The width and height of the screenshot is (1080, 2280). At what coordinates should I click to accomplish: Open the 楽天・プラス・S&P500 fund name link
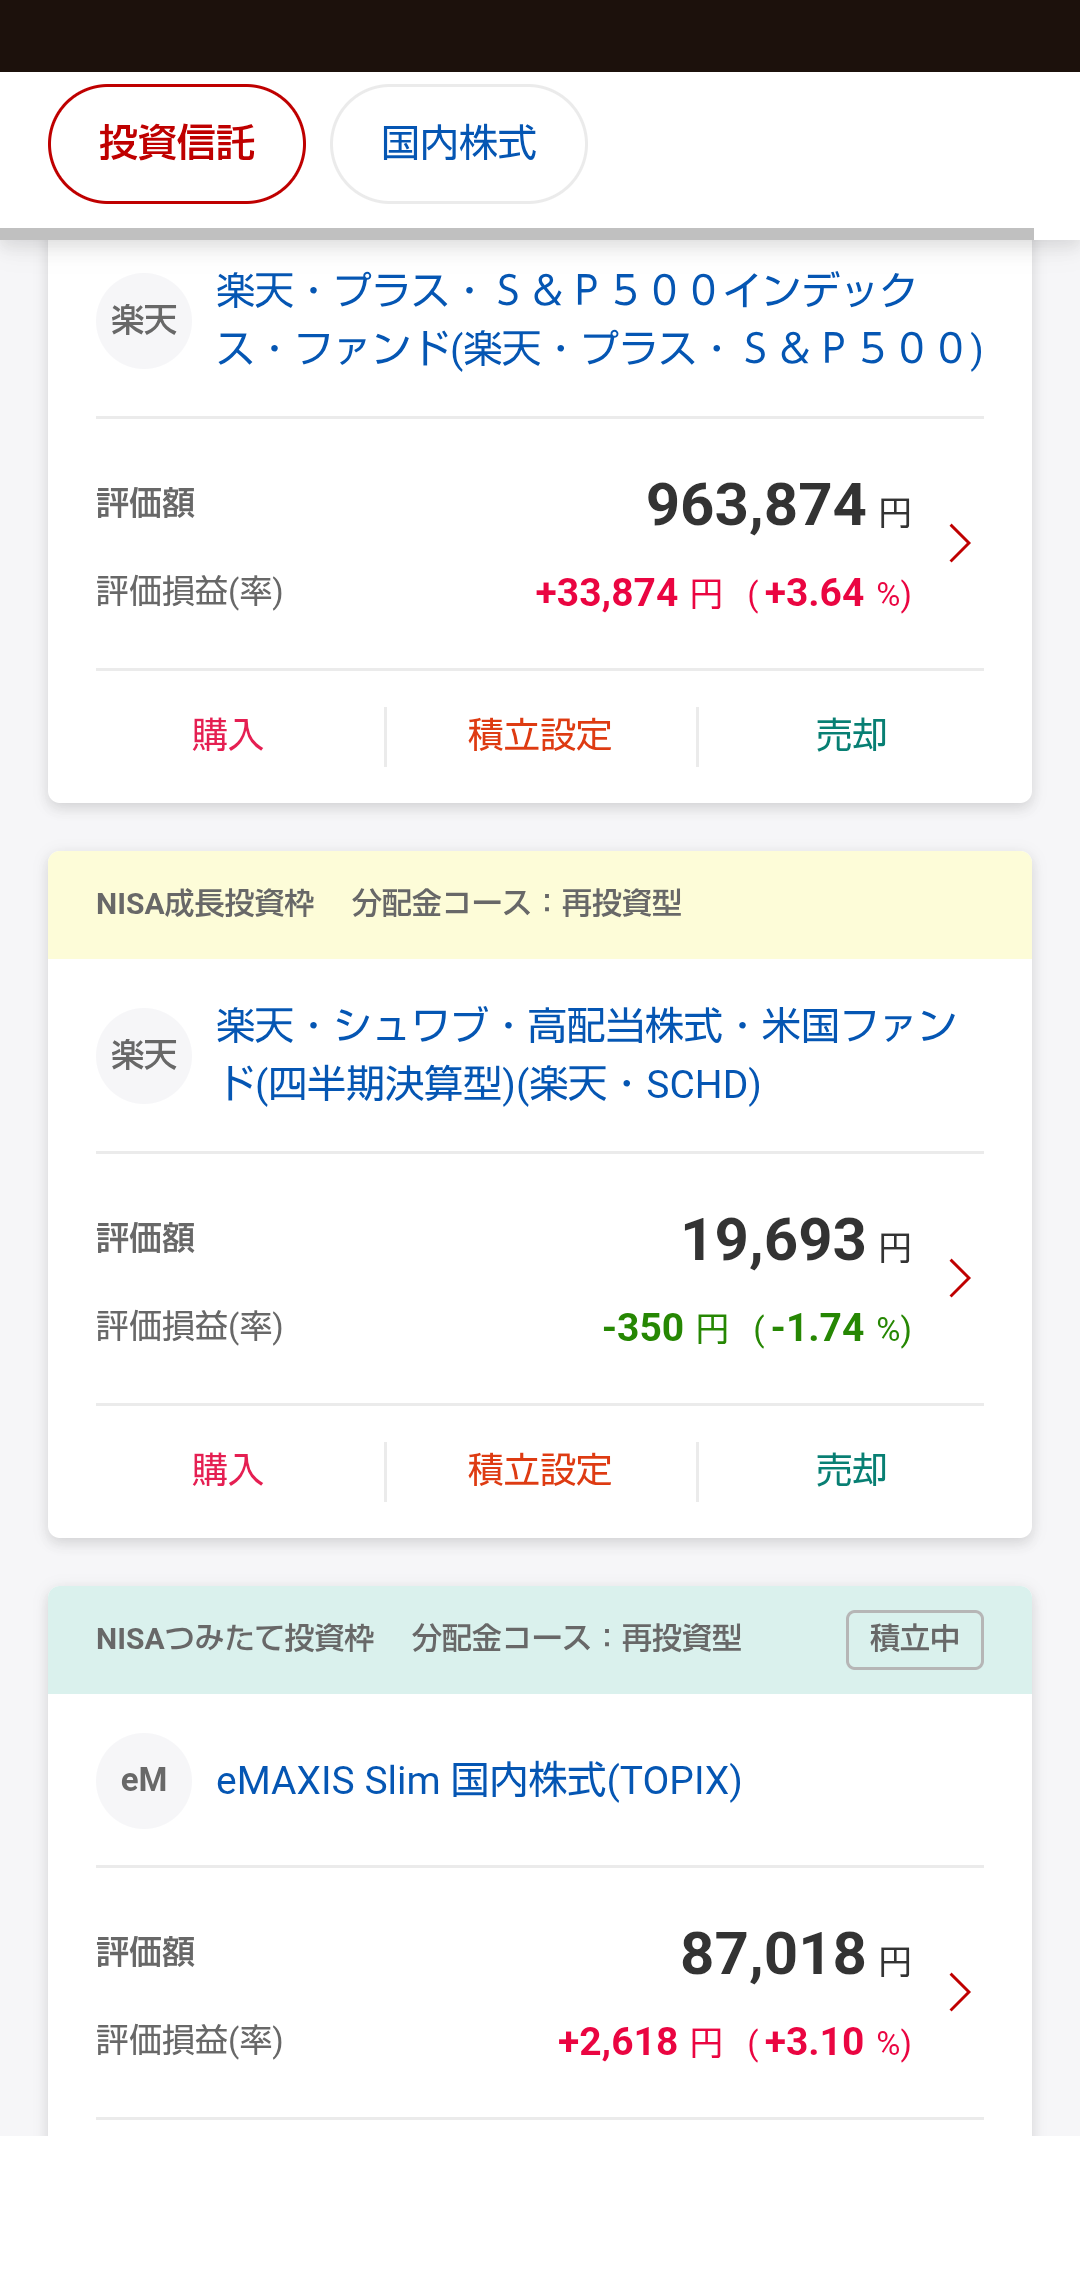(x=600, y=320)
